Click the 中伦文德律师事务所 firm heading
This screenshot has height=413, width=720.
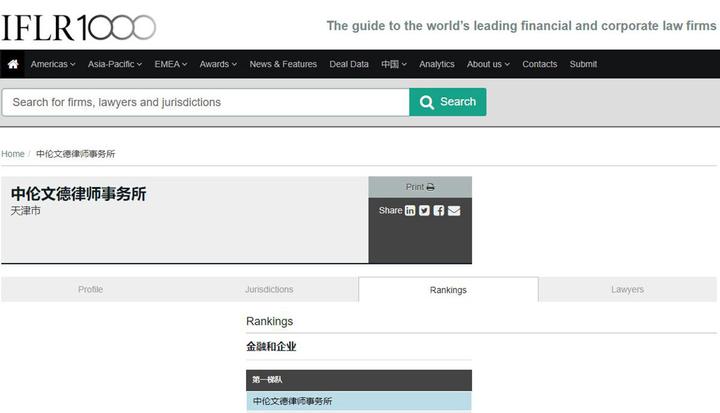[x=78, y=194]
